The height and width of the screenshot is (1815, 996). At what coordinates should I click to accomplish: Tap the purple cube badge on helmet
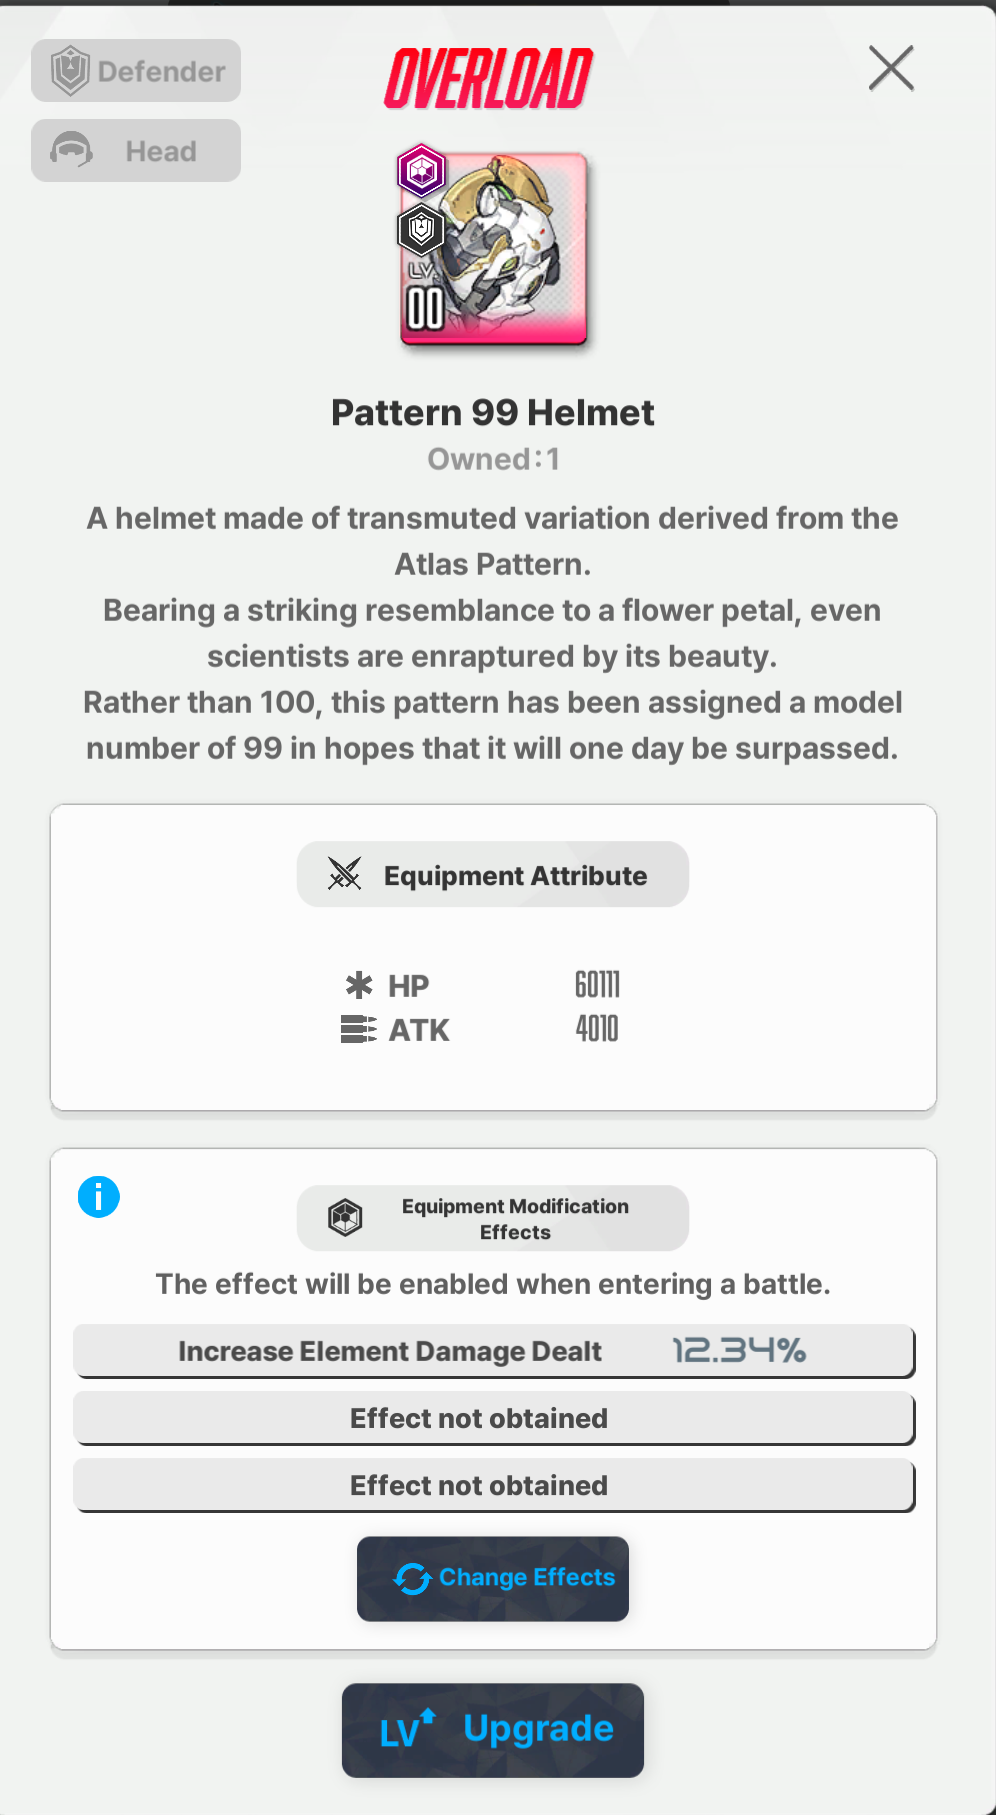[x=421, y=170]
